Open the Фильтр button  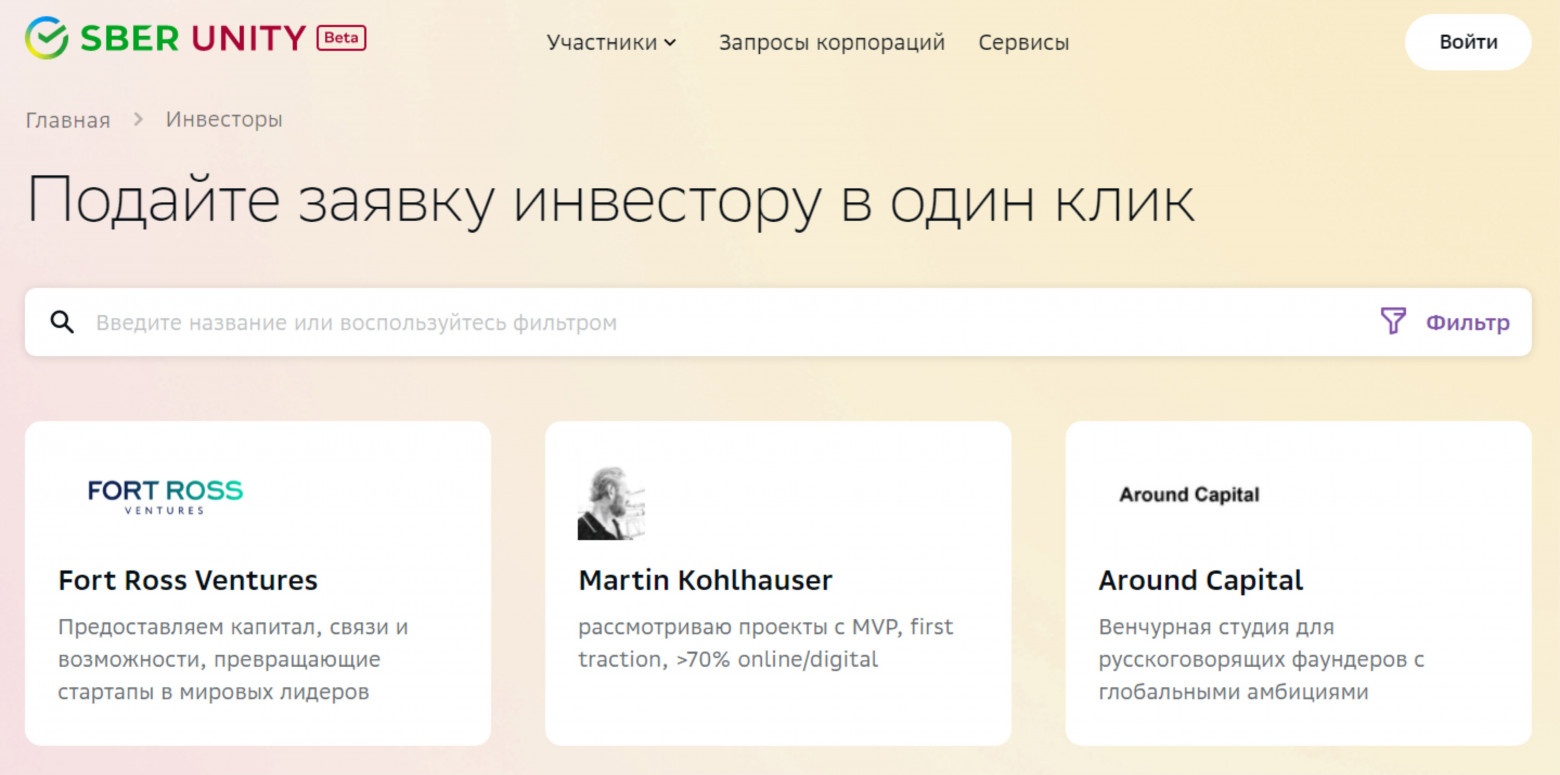[1445, 322]
